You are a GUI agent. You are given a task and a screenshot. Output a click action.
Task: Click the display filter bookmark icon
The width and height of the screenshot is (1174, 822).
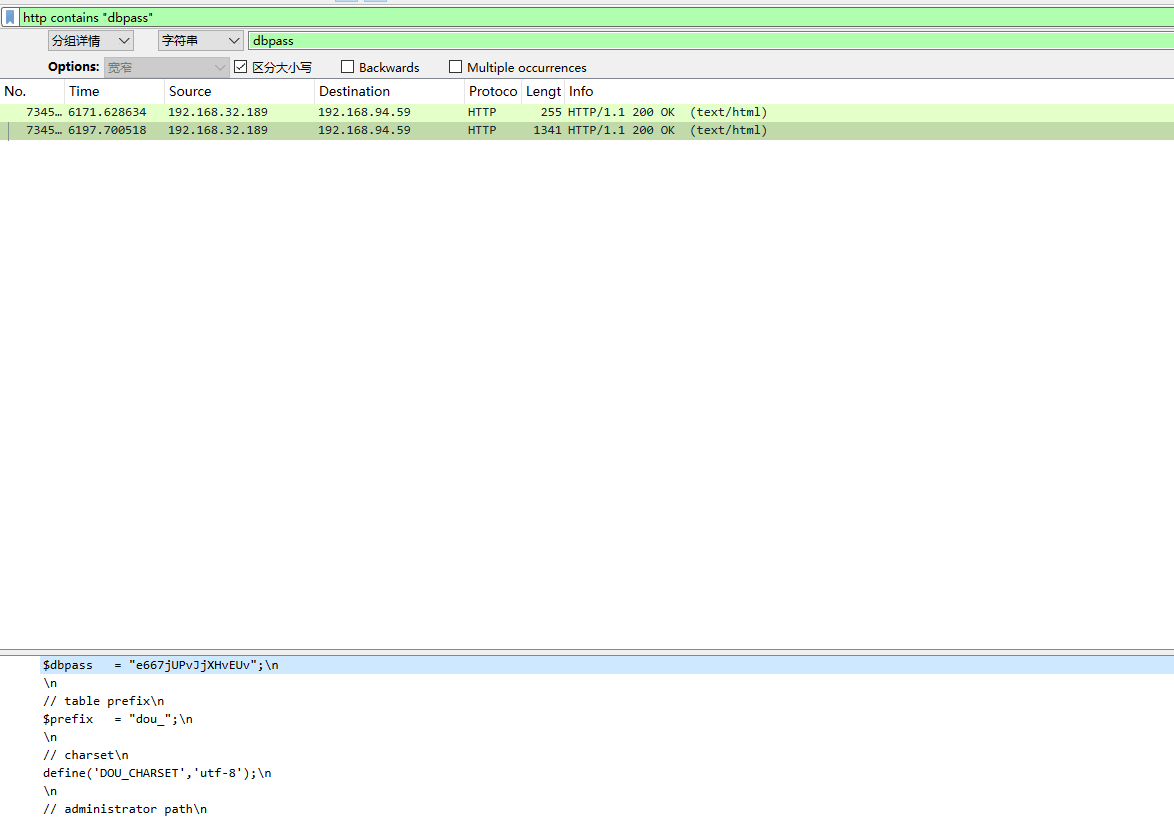point(10,18)
